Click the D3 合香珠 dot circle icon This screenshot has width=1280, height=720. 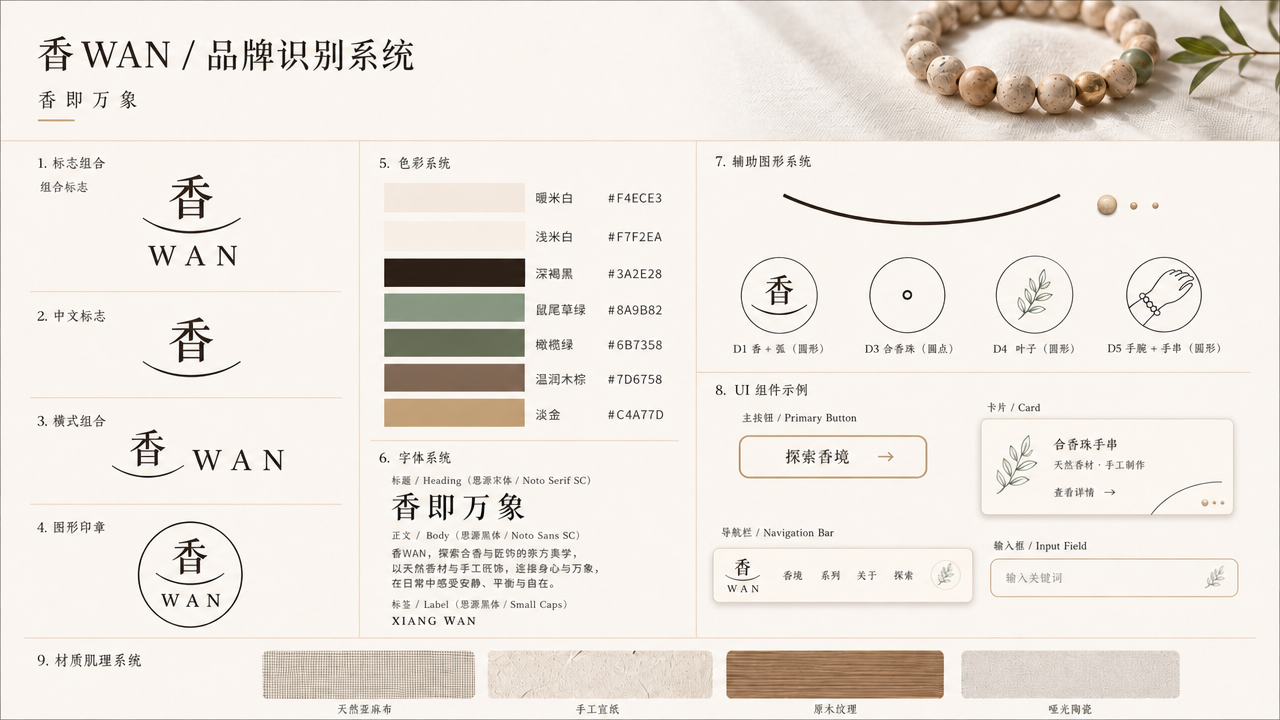point(907,295)
